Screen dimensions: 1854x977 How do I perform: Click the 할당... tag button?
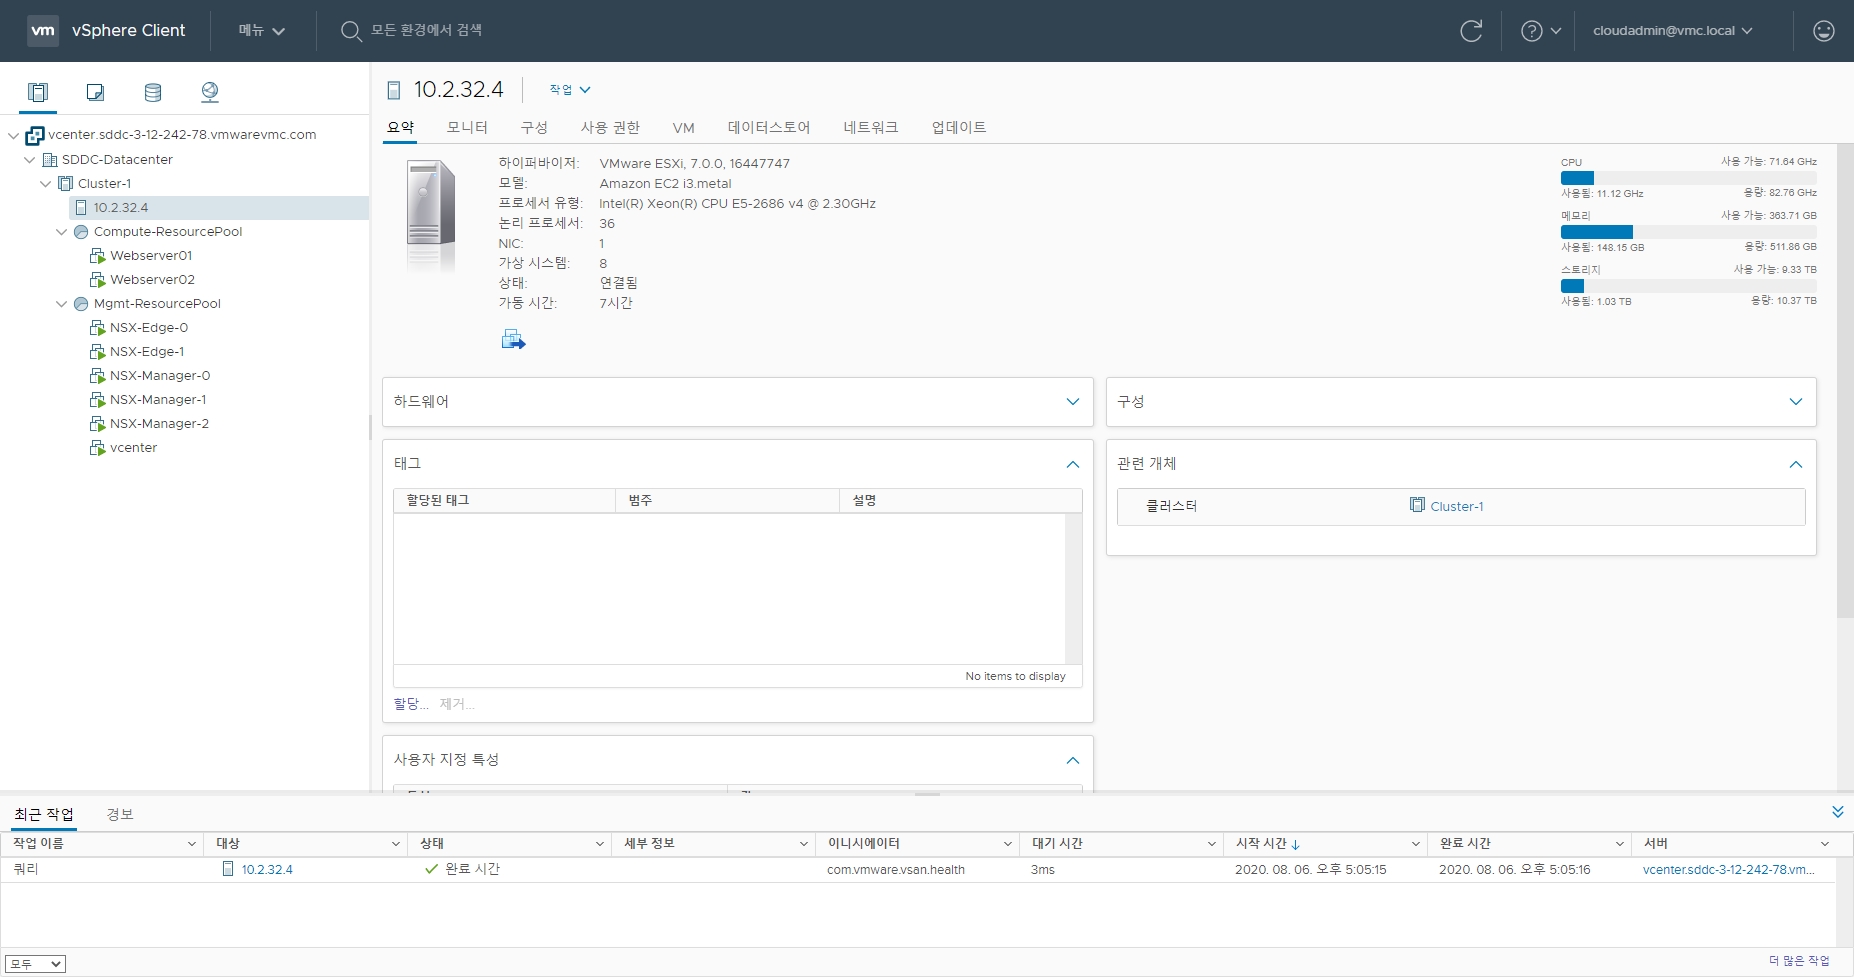(x=411, y=704)
